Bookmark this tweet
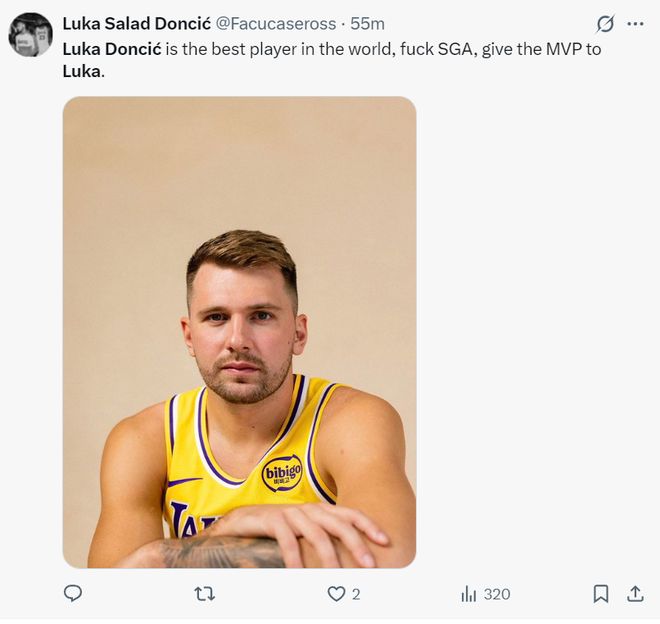 [601, 594]
